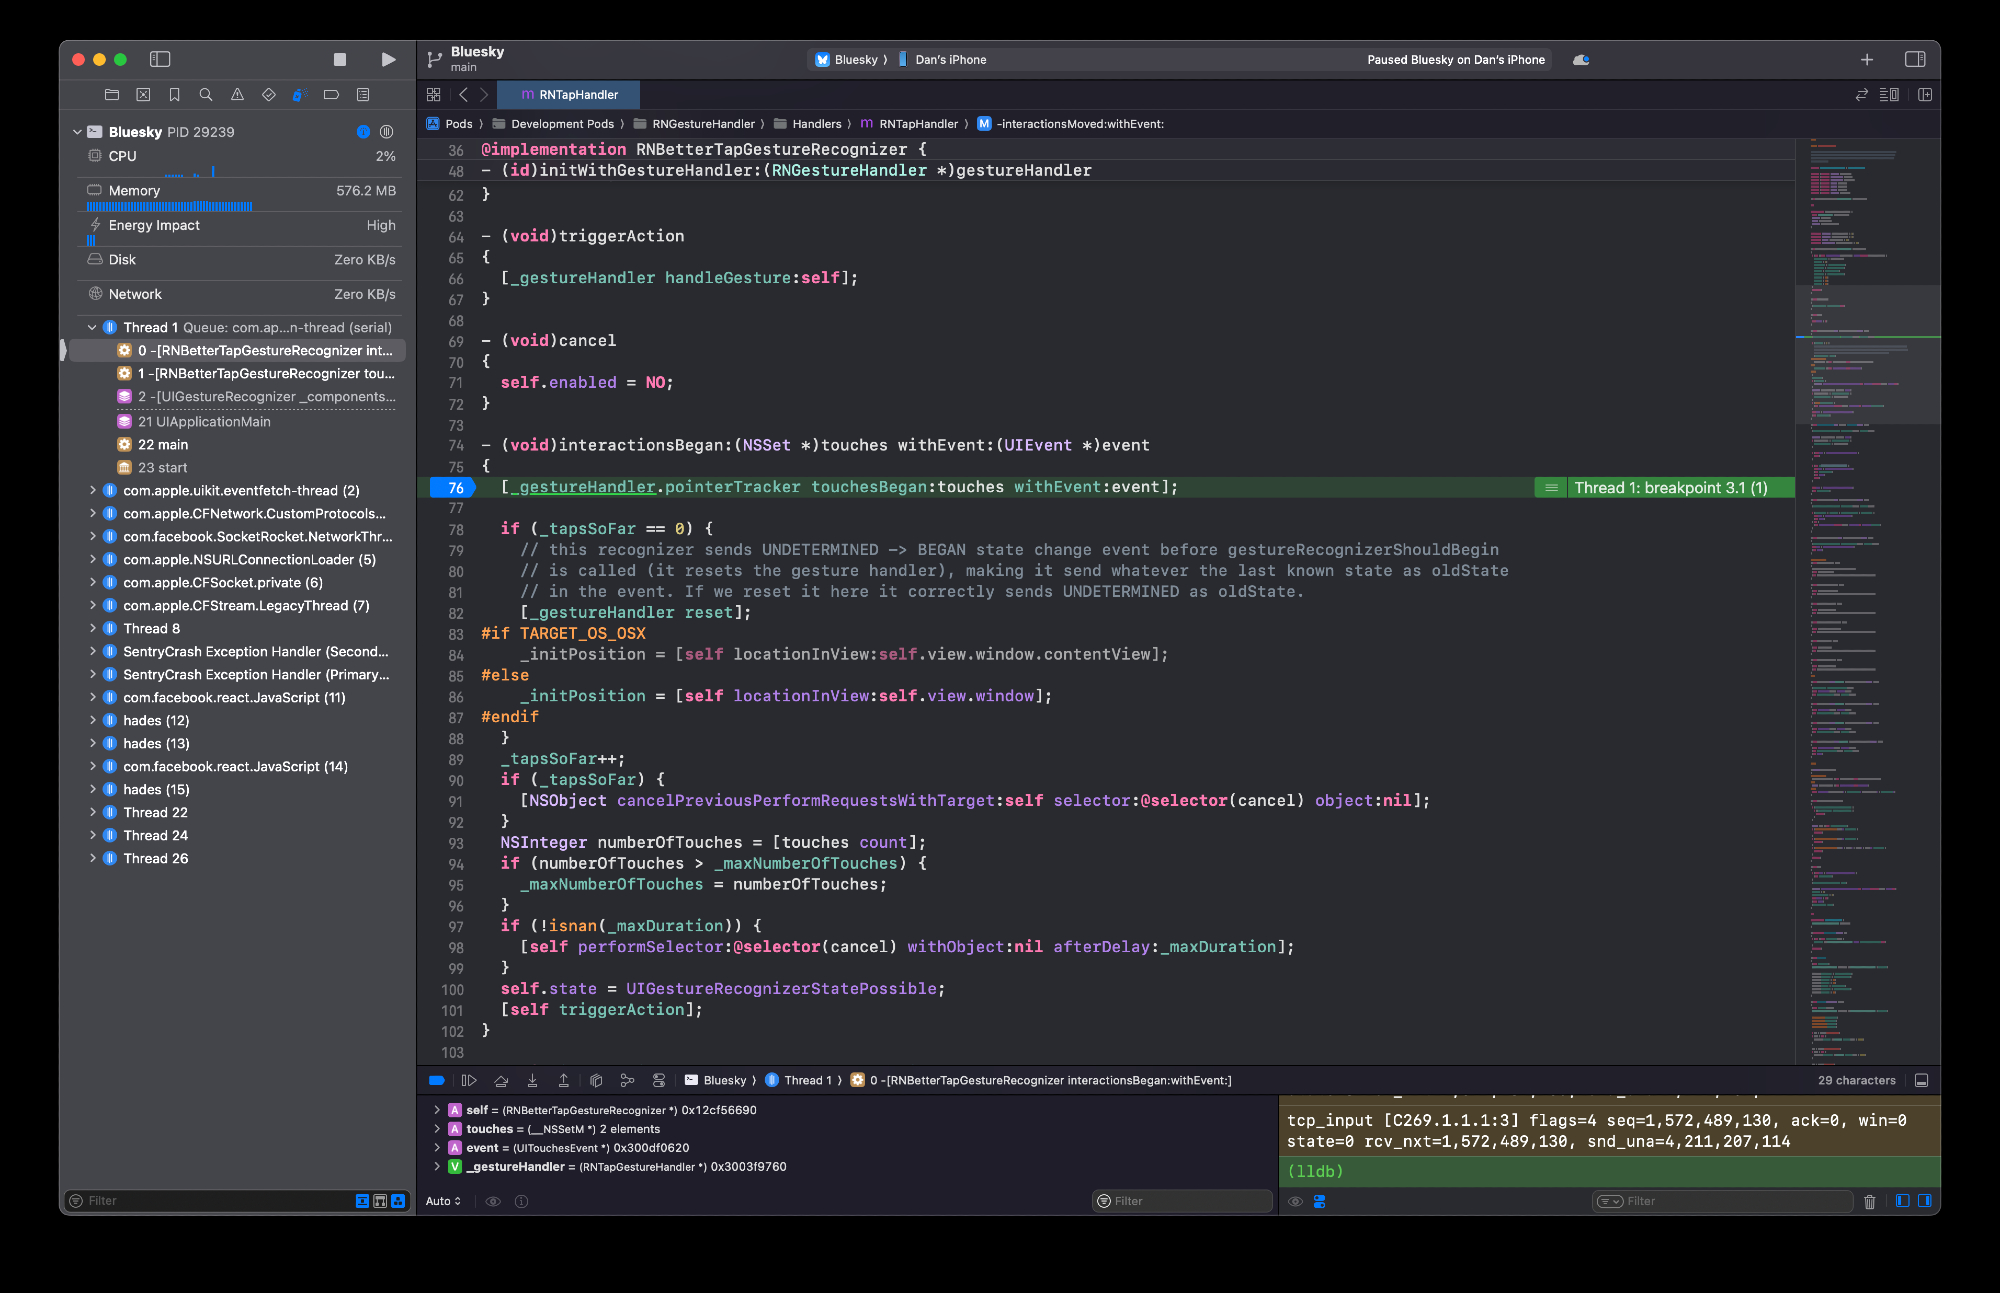Switch to the Breakpoint navigator icon
The width and height of the screenshot is (2000, 1293).
pyautogui.click(x=331, y=95)
